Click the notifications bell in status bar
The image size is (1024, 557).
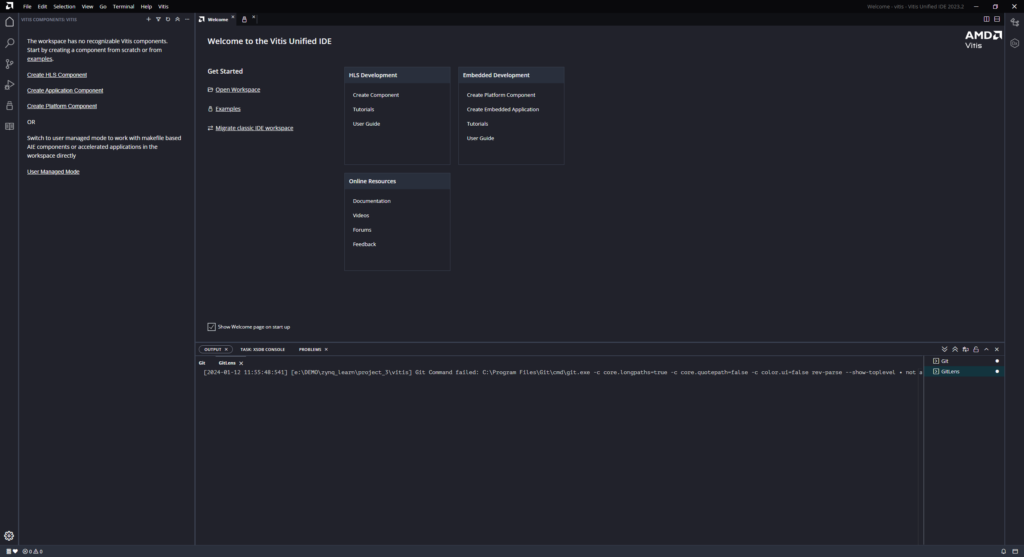1004,552
